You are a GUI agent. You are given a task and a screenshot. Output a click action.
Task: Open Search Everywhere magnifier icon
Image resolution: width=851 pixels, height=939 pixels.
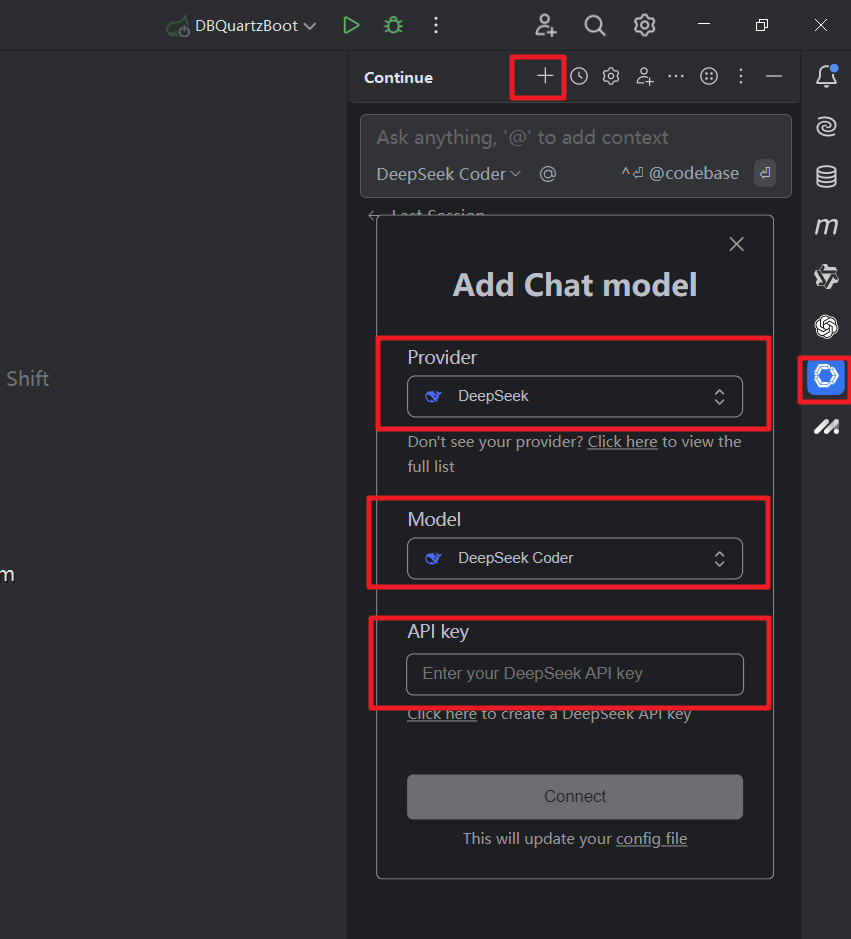click(x=595, y=25)
